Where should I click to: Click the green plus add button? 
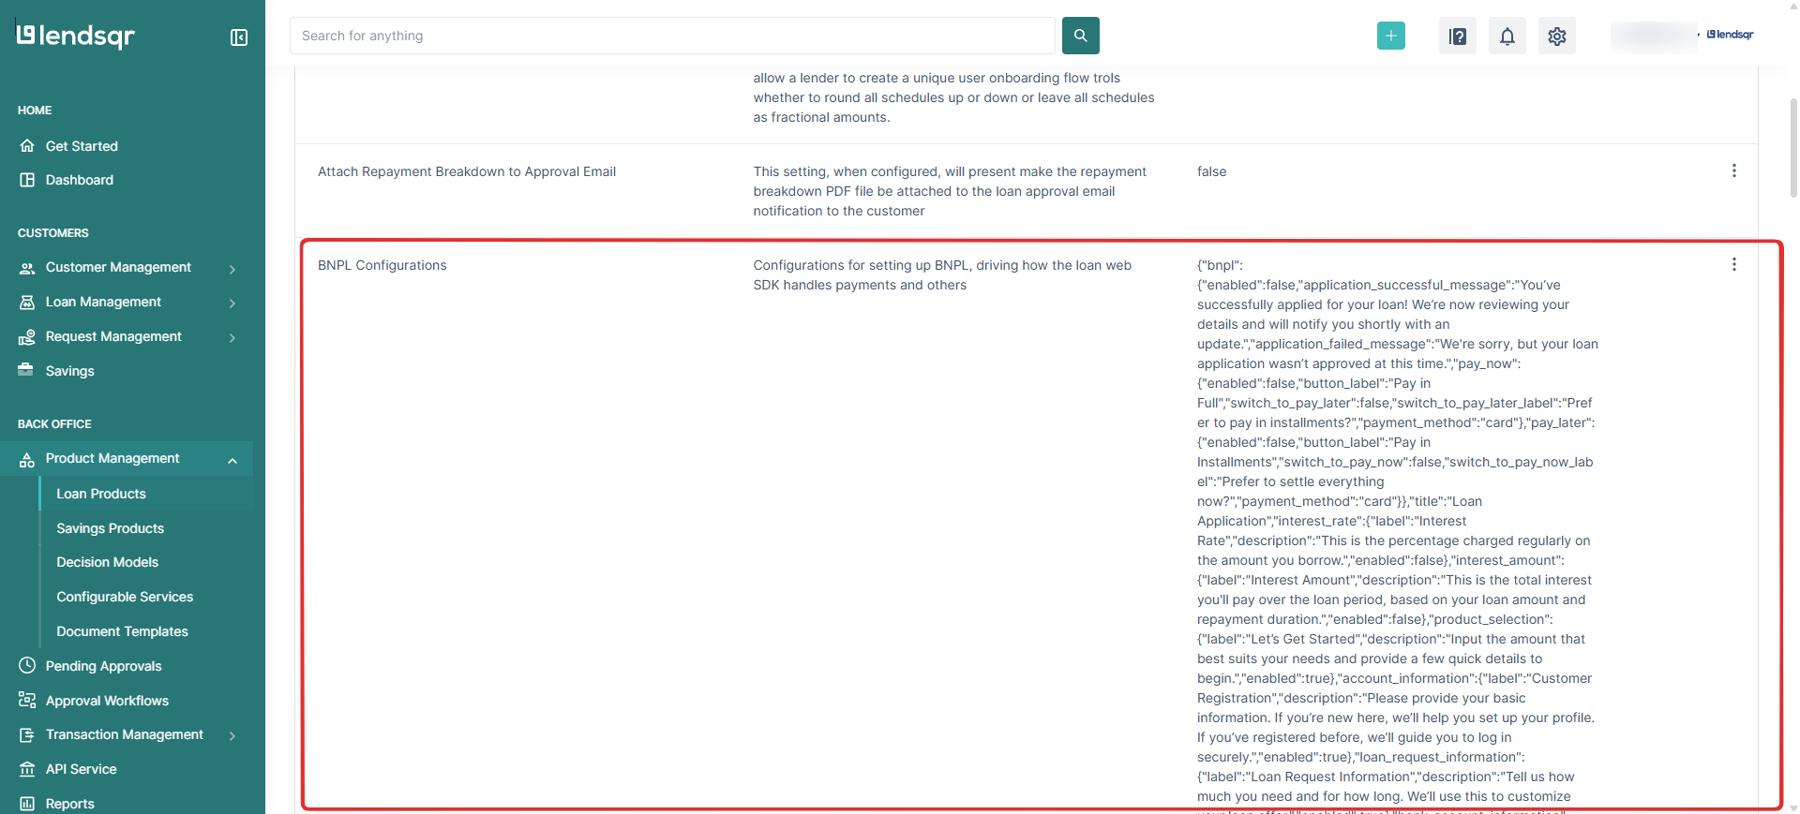tap(1390, 36)
